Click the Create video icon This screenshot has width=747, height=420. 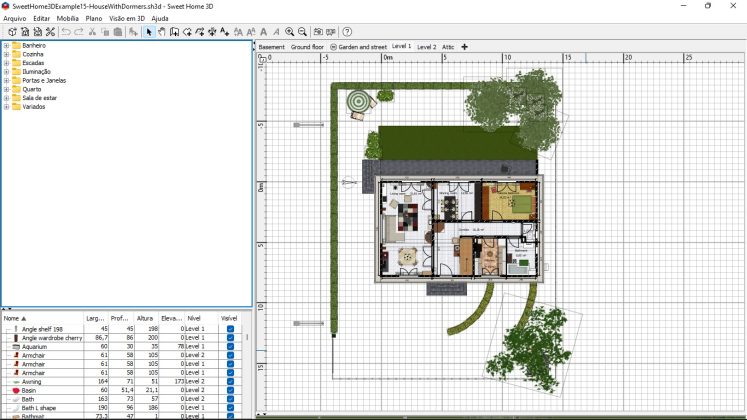(330, 32)
